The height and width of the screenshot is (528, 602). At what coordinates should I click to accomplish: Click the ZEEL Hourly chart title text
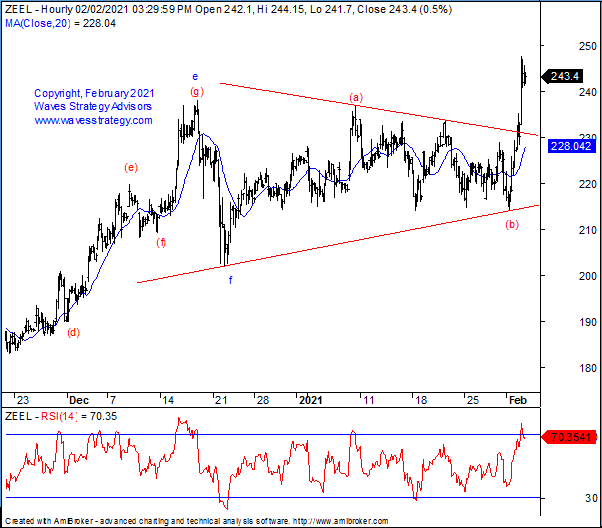(x=228, y=9)
